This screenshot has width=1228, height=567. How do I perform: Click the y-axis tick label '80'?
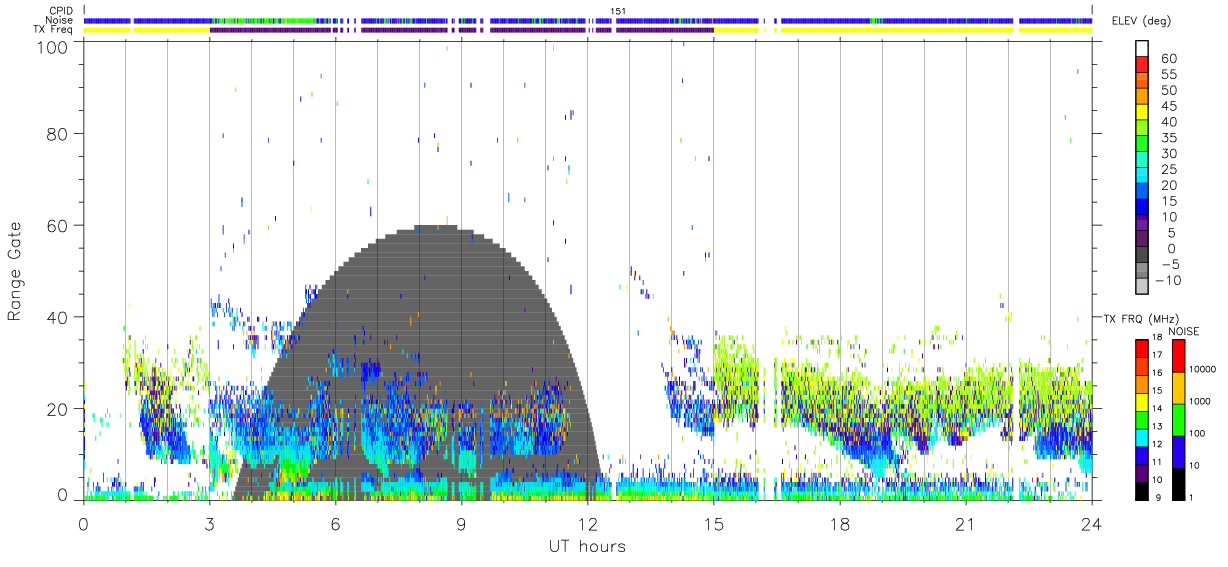pos(59,133)
